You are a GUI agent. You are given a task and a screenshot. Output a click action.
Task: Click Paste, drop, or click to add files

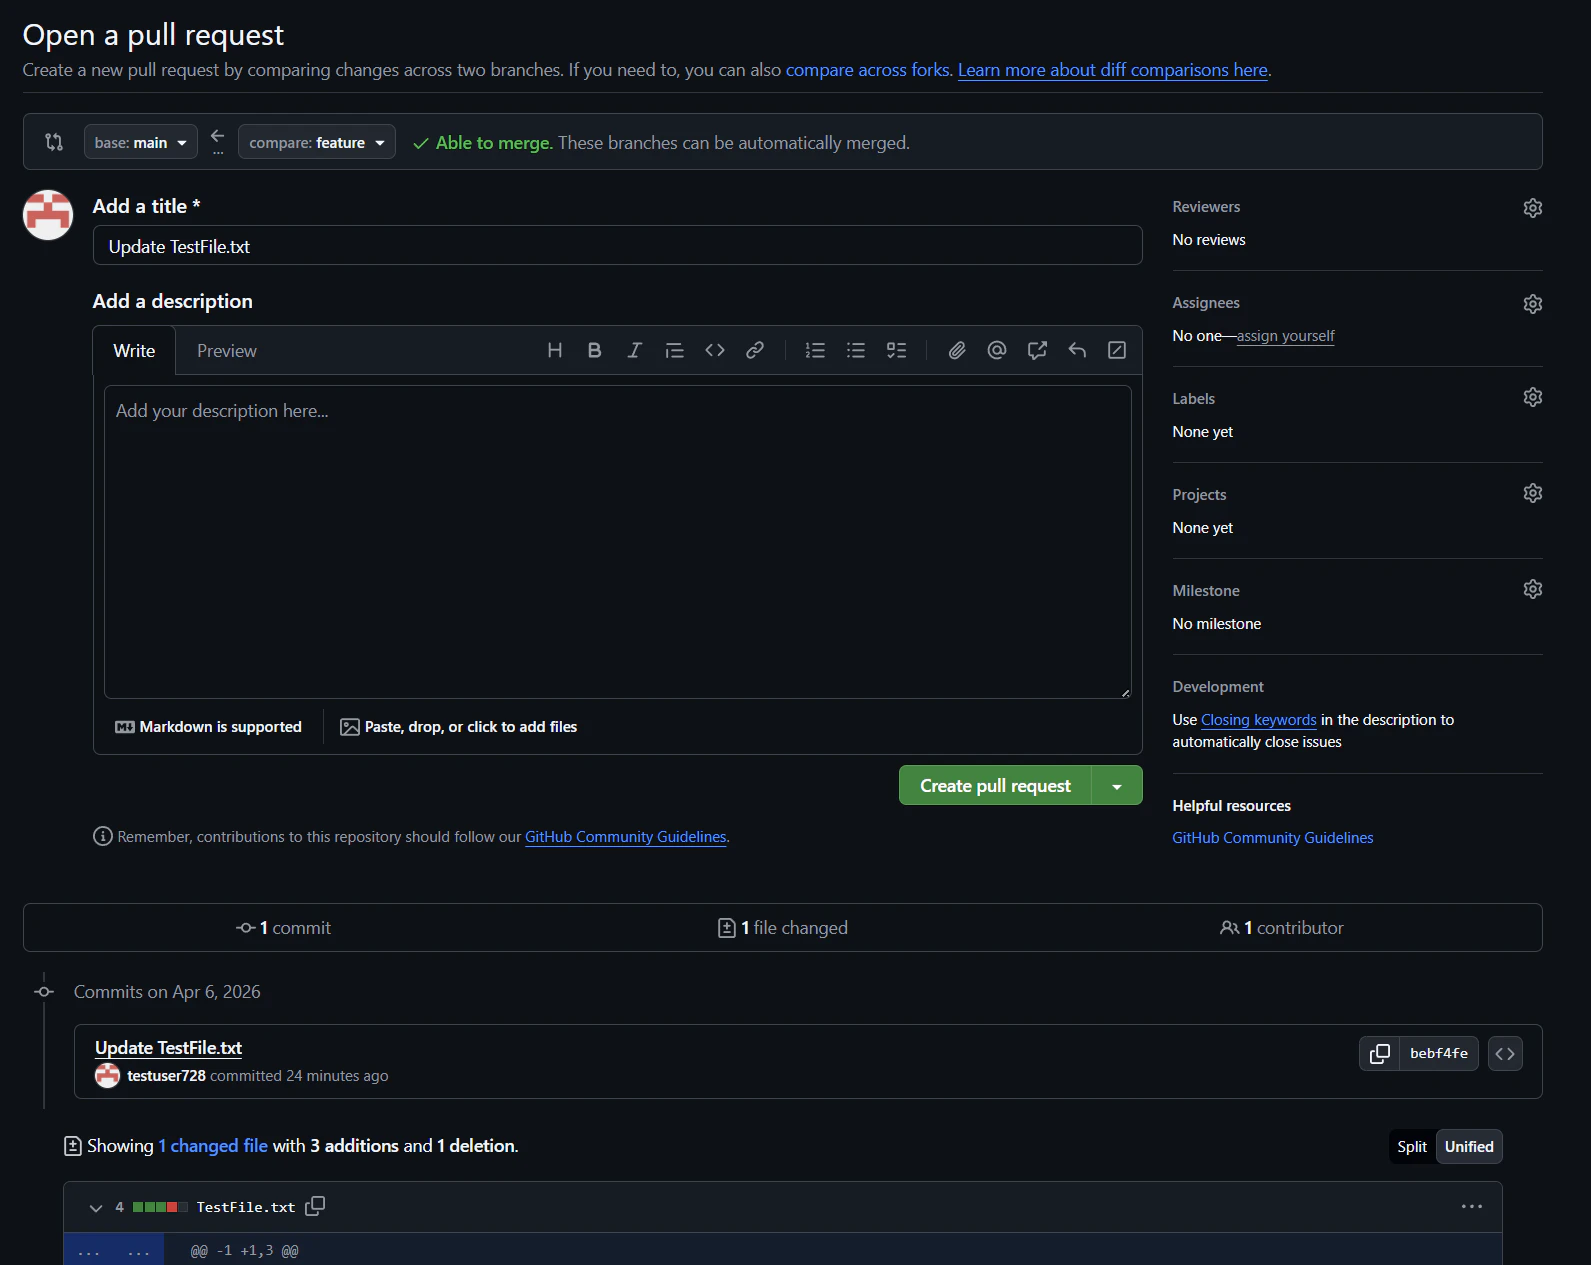tap(459, 727)
